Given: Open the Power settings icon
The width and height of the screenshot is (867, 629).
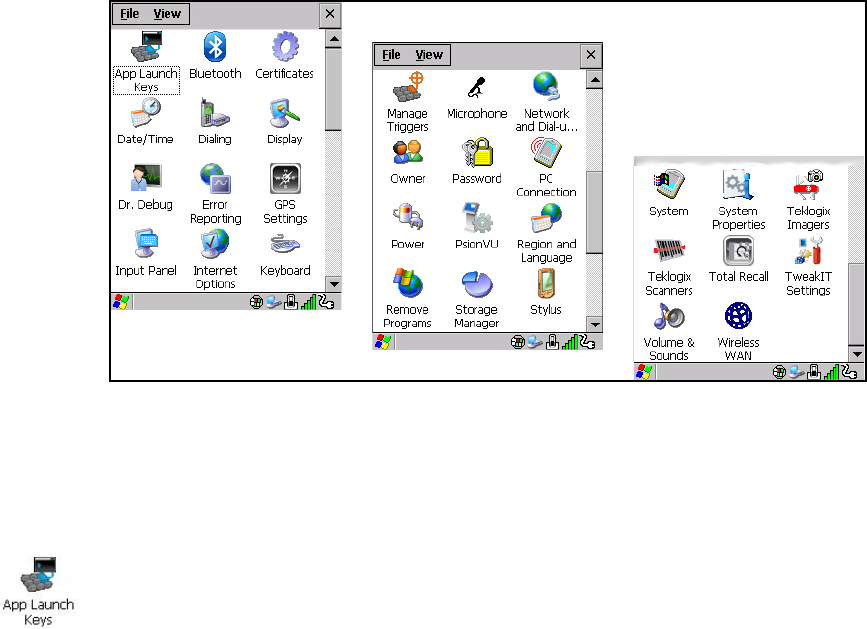Looking at the screenshot, I should [x=408, y=227].
